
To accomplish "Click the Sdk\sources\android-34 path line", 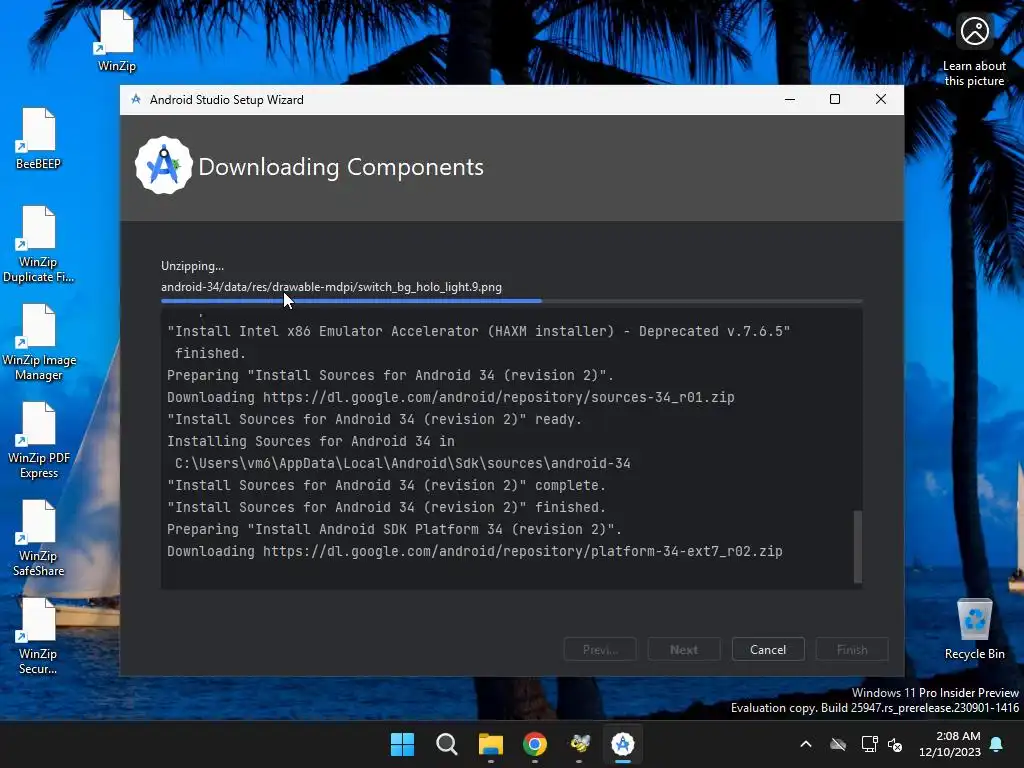I will [x=402, y=463].
